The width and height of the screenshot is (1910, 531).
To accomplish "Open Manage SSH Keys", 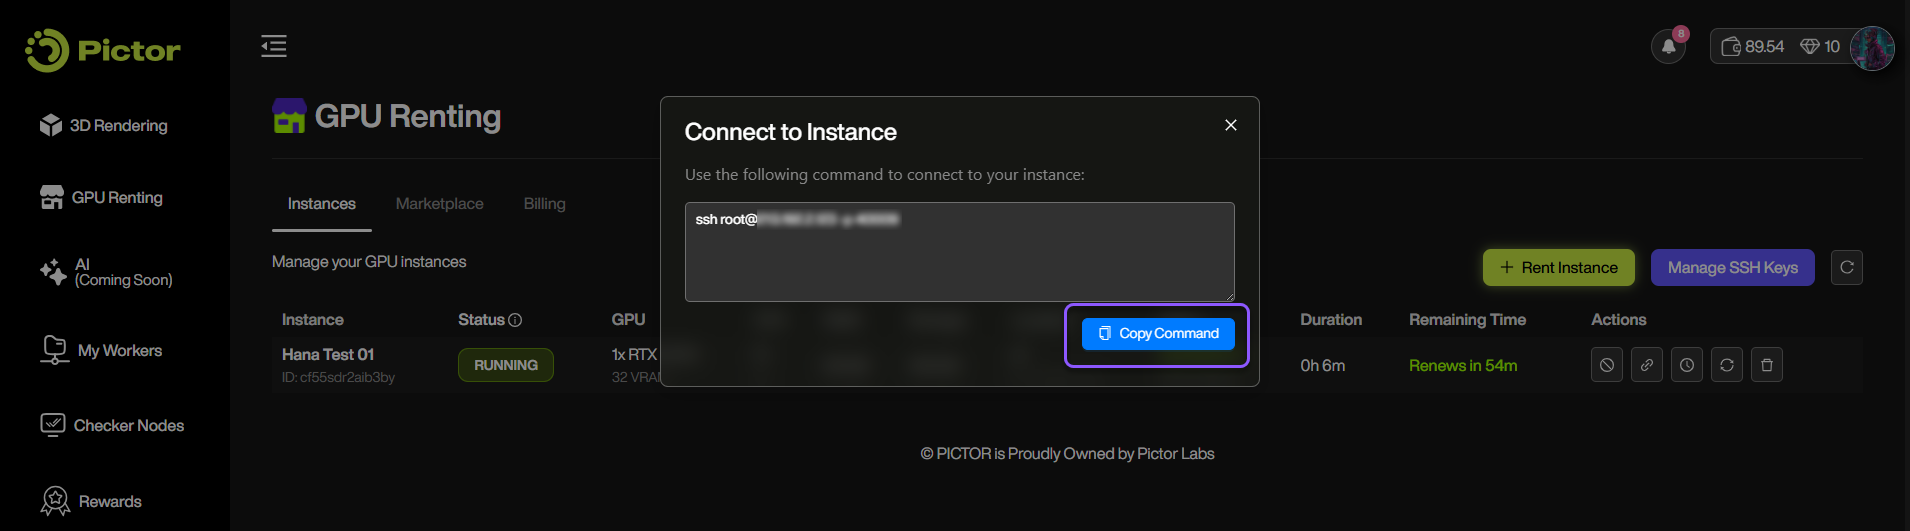I will pyautogui.click(x=1732, y=267).
